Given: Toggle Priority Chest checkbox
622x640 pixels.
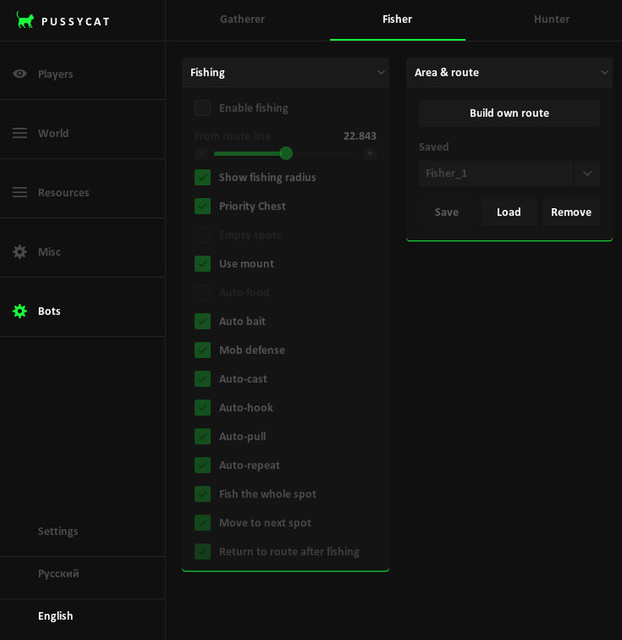Looking at the screenshot, I should point(203,206).
